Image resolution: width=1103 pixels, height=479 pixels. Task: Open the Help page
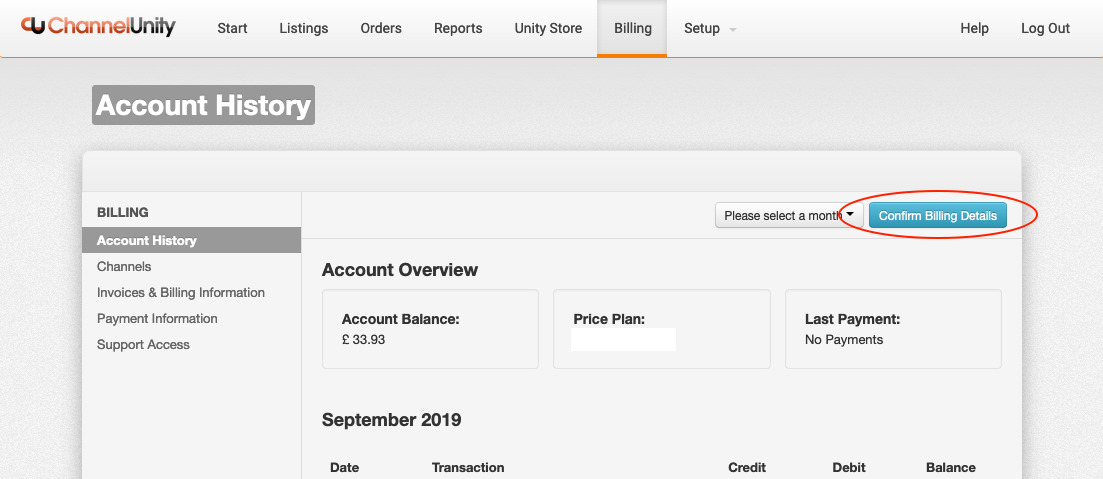tap(974, 28)
